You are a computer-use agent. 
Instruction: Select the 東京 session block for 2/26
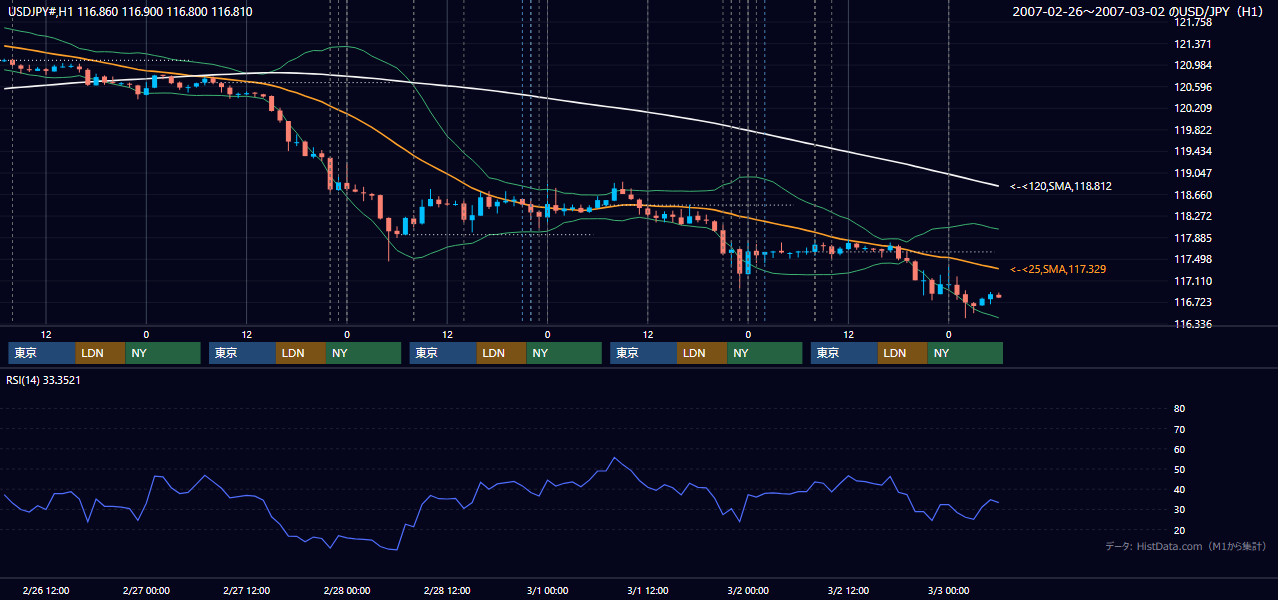pos(42,353)
